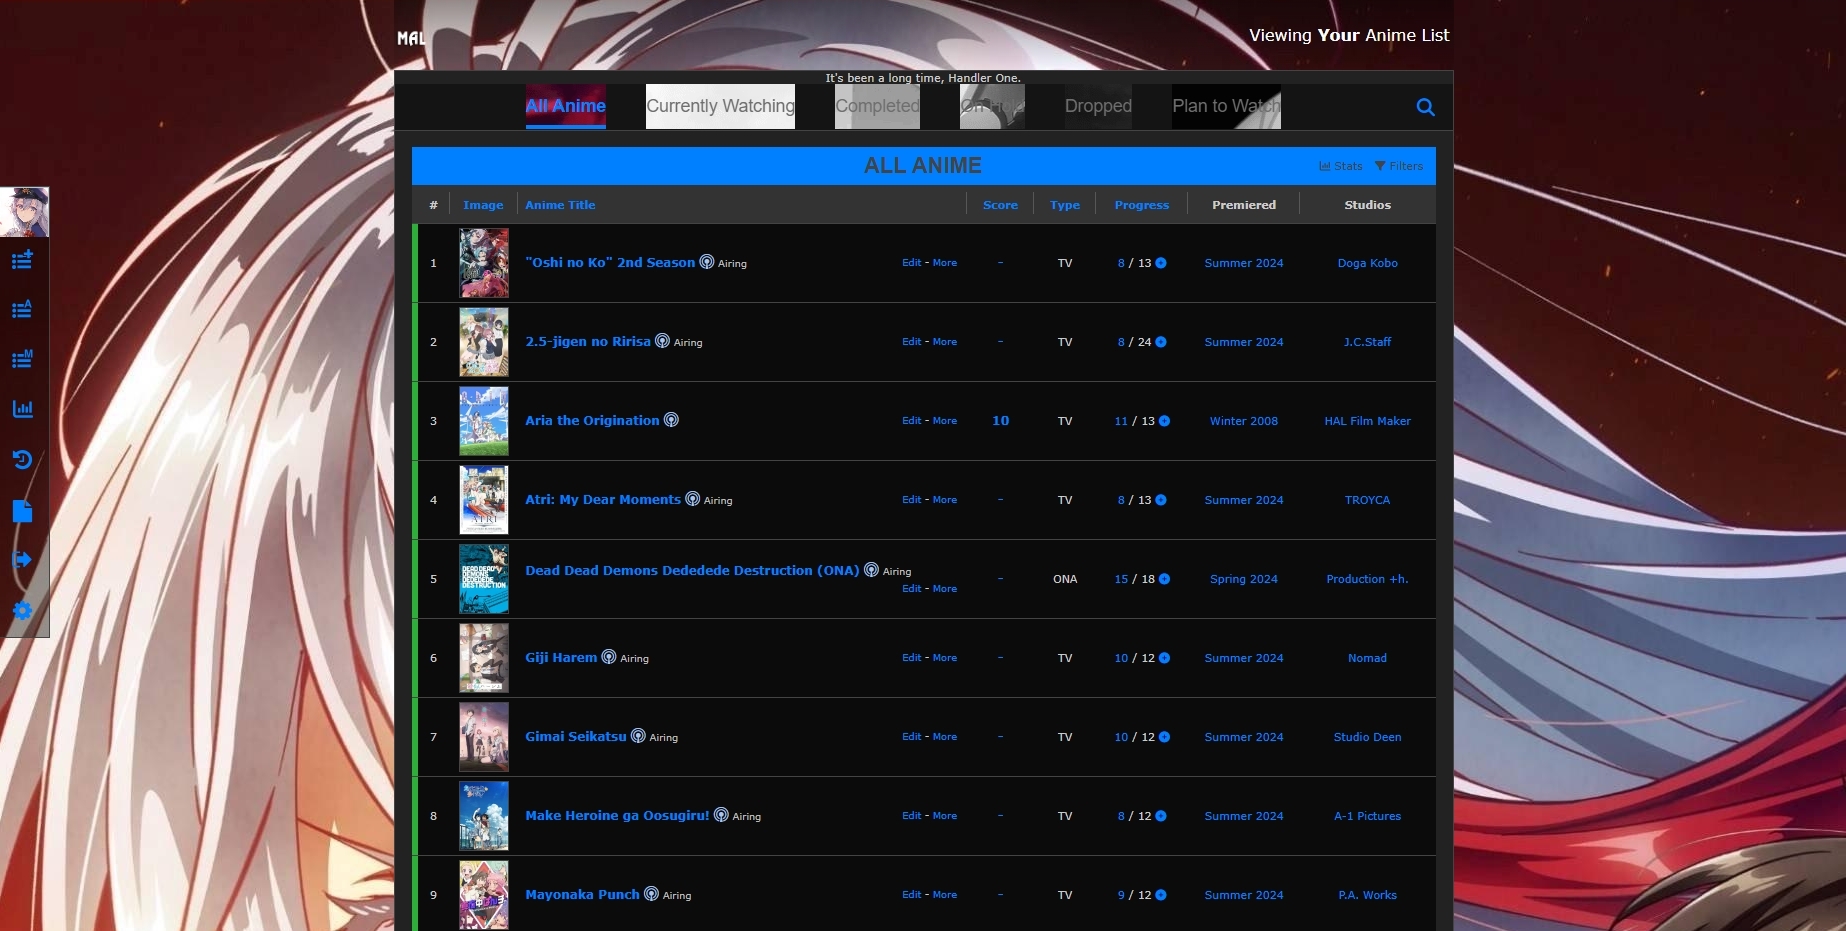Click the broadcast icon next to Giji Harem
This screenshot has height=931, width=1846.
(609, 657)
